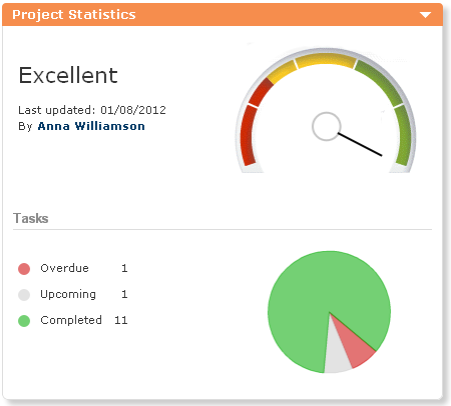
Task: Click the Upcoming gray legend dot
Action: [24, 295]
